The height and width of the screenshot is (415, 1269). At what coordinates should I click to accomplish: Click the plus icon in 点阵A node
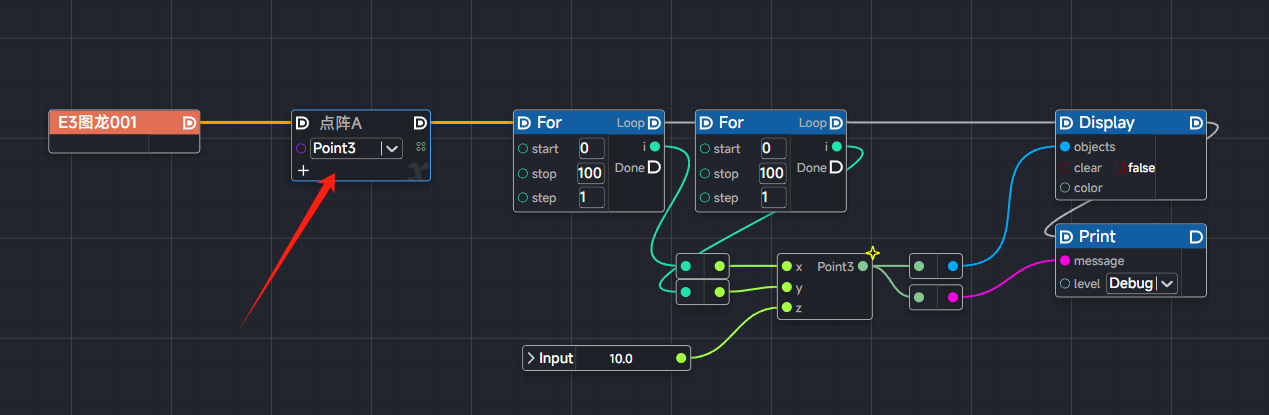coord(303,171)
